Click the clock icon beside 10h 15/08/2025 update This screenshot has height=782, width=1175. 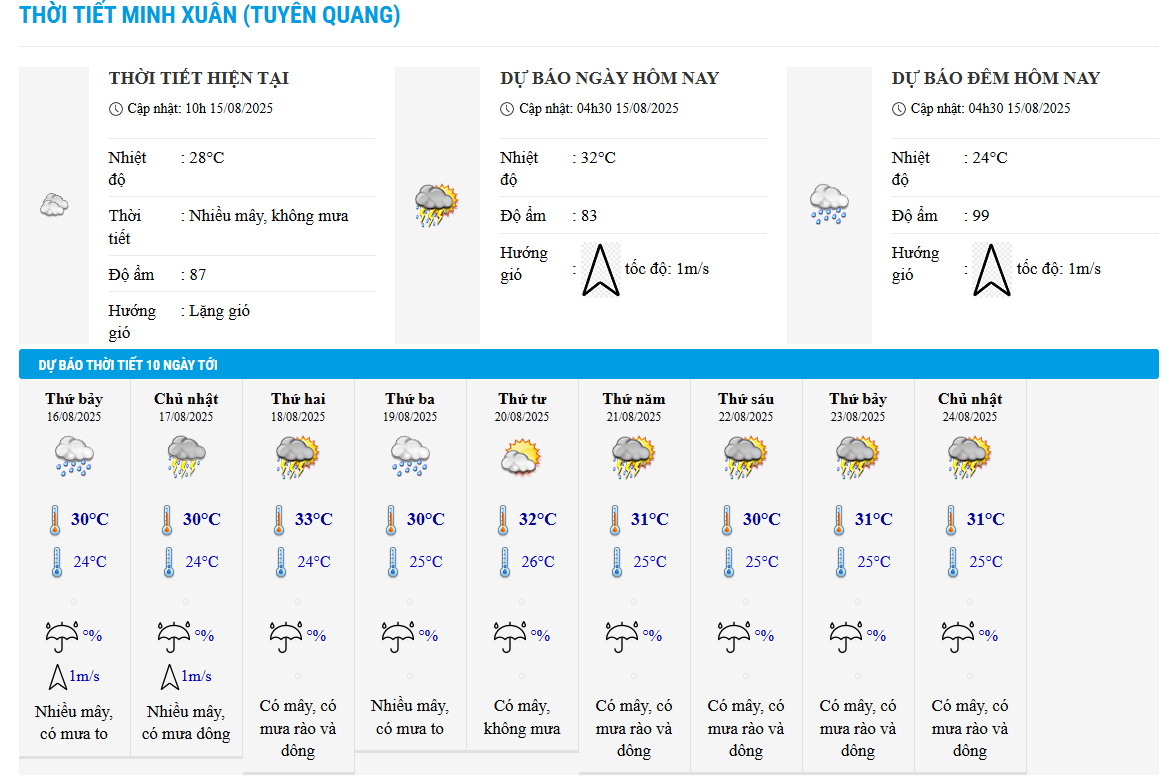116,108
